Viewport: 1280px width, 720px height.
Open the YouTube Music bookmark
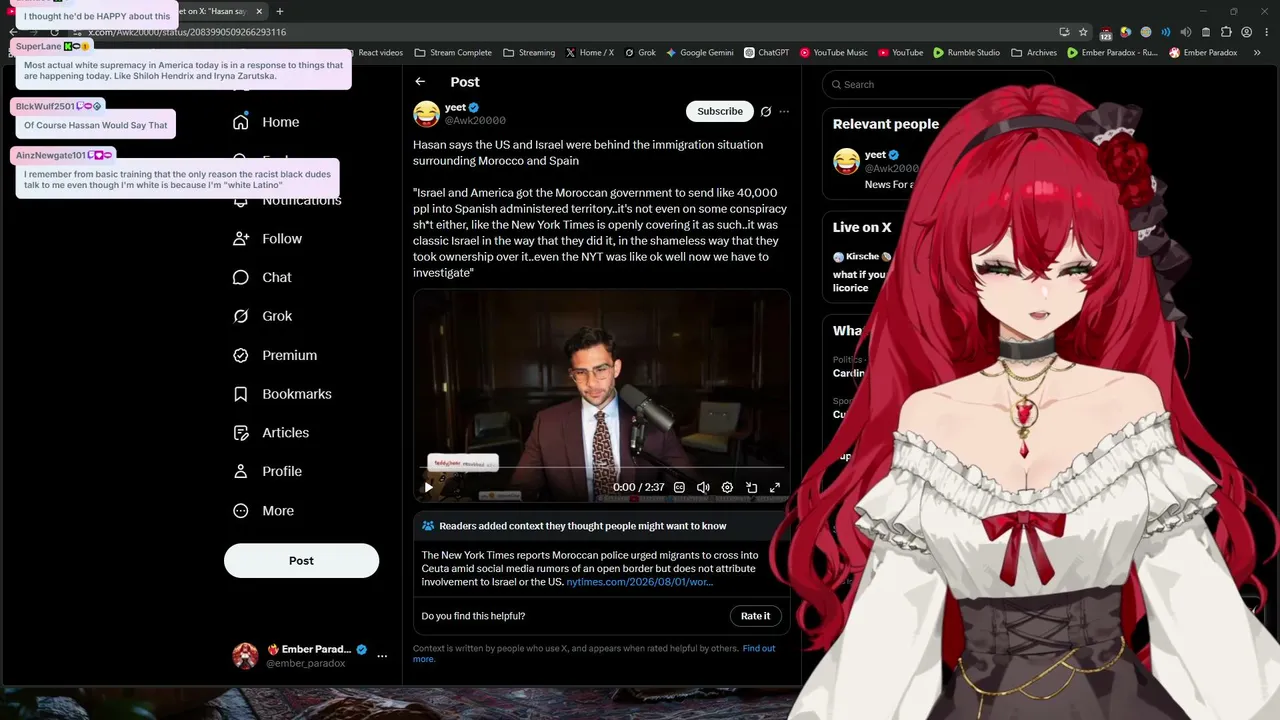pyautogui.click(x=834, y=53)
